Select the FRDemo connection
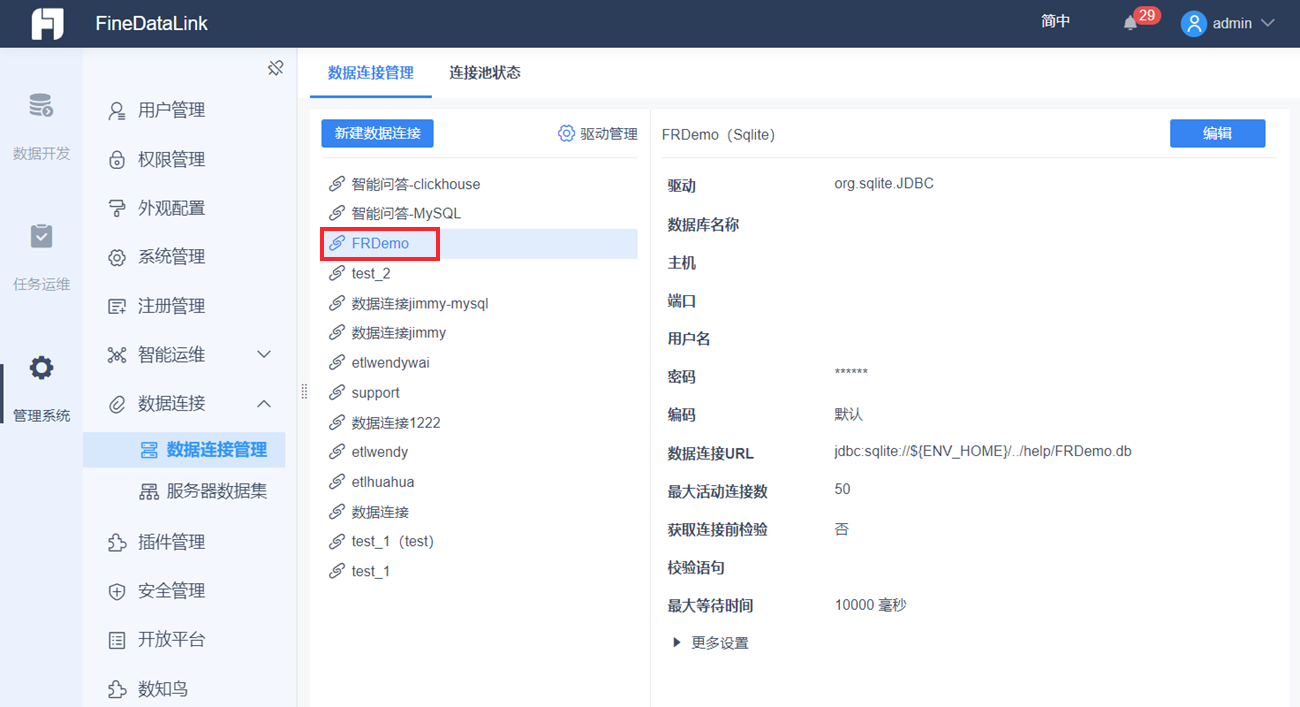Viewport: 1300px width, 707px height. pyautogui.click(x=479, y=244)
